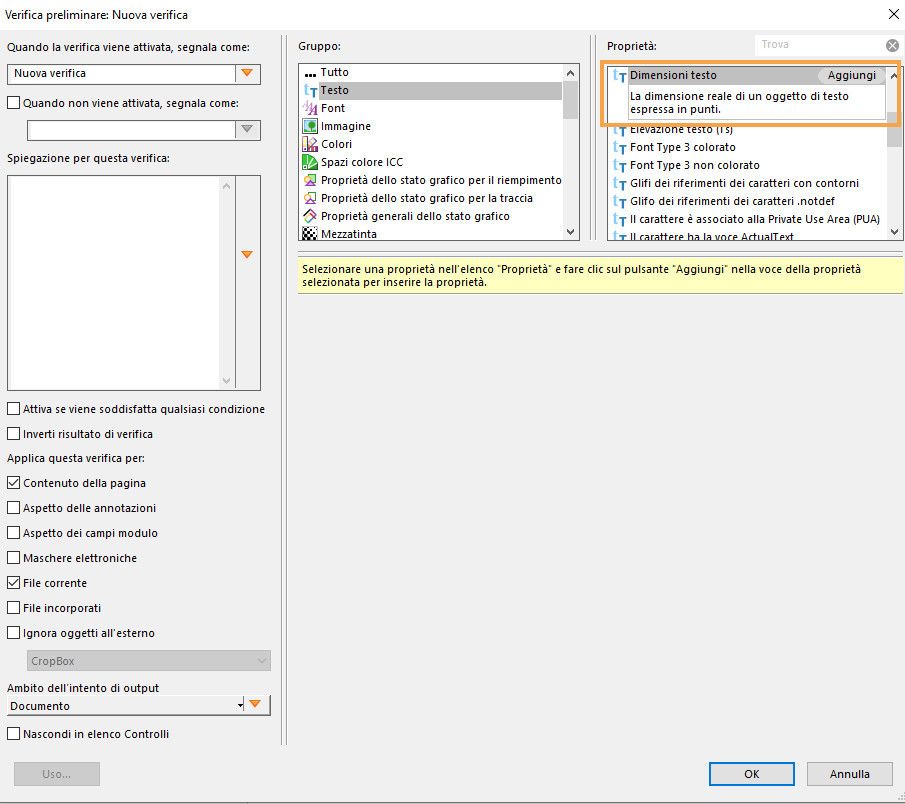The image size is (905, 804).
Task: Click the Gruppo list scroll down arrow
Action: click(570, 232)
